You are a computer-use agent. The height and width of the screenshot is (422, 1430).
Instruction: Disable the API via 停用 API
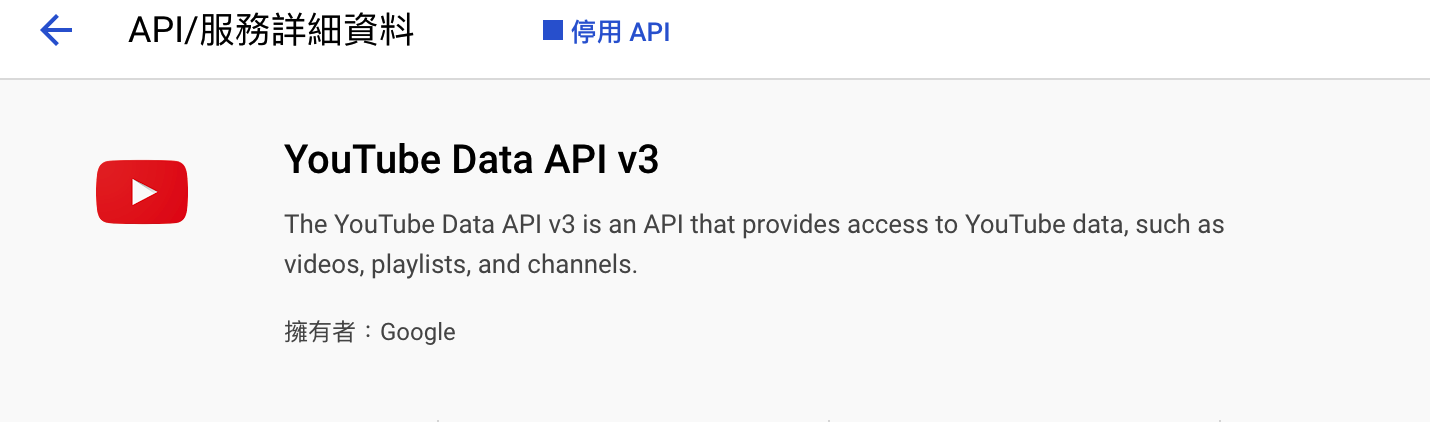tap(607, 32)
